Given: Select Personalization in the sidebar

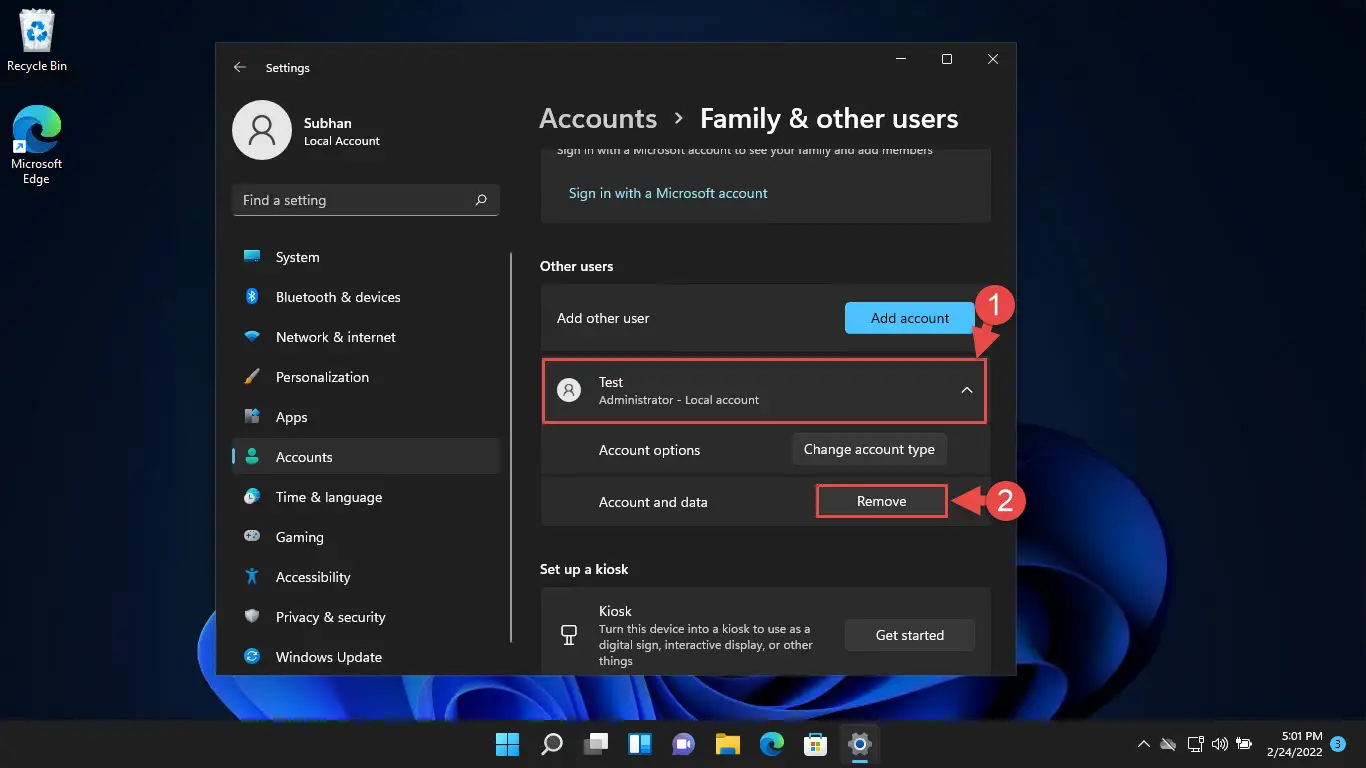Looking at the screenshot, I should tap(366, 377).
